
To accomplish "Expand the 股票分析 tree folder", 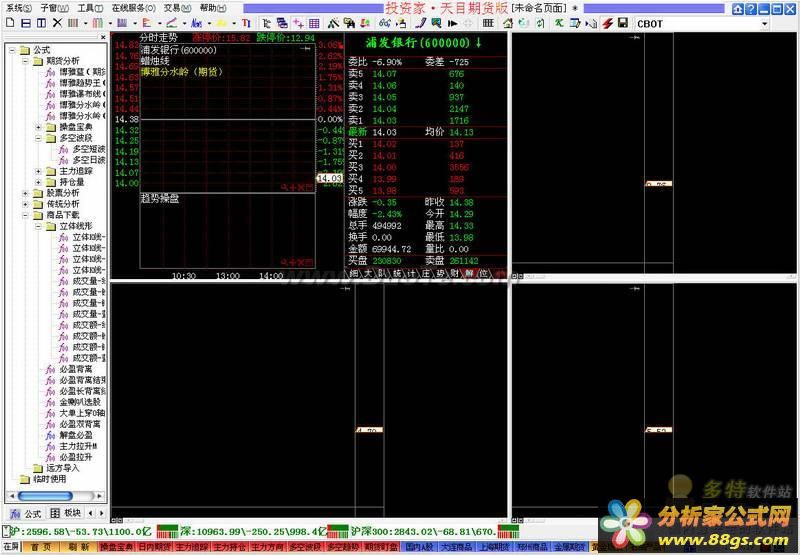I will coord(25,193).
